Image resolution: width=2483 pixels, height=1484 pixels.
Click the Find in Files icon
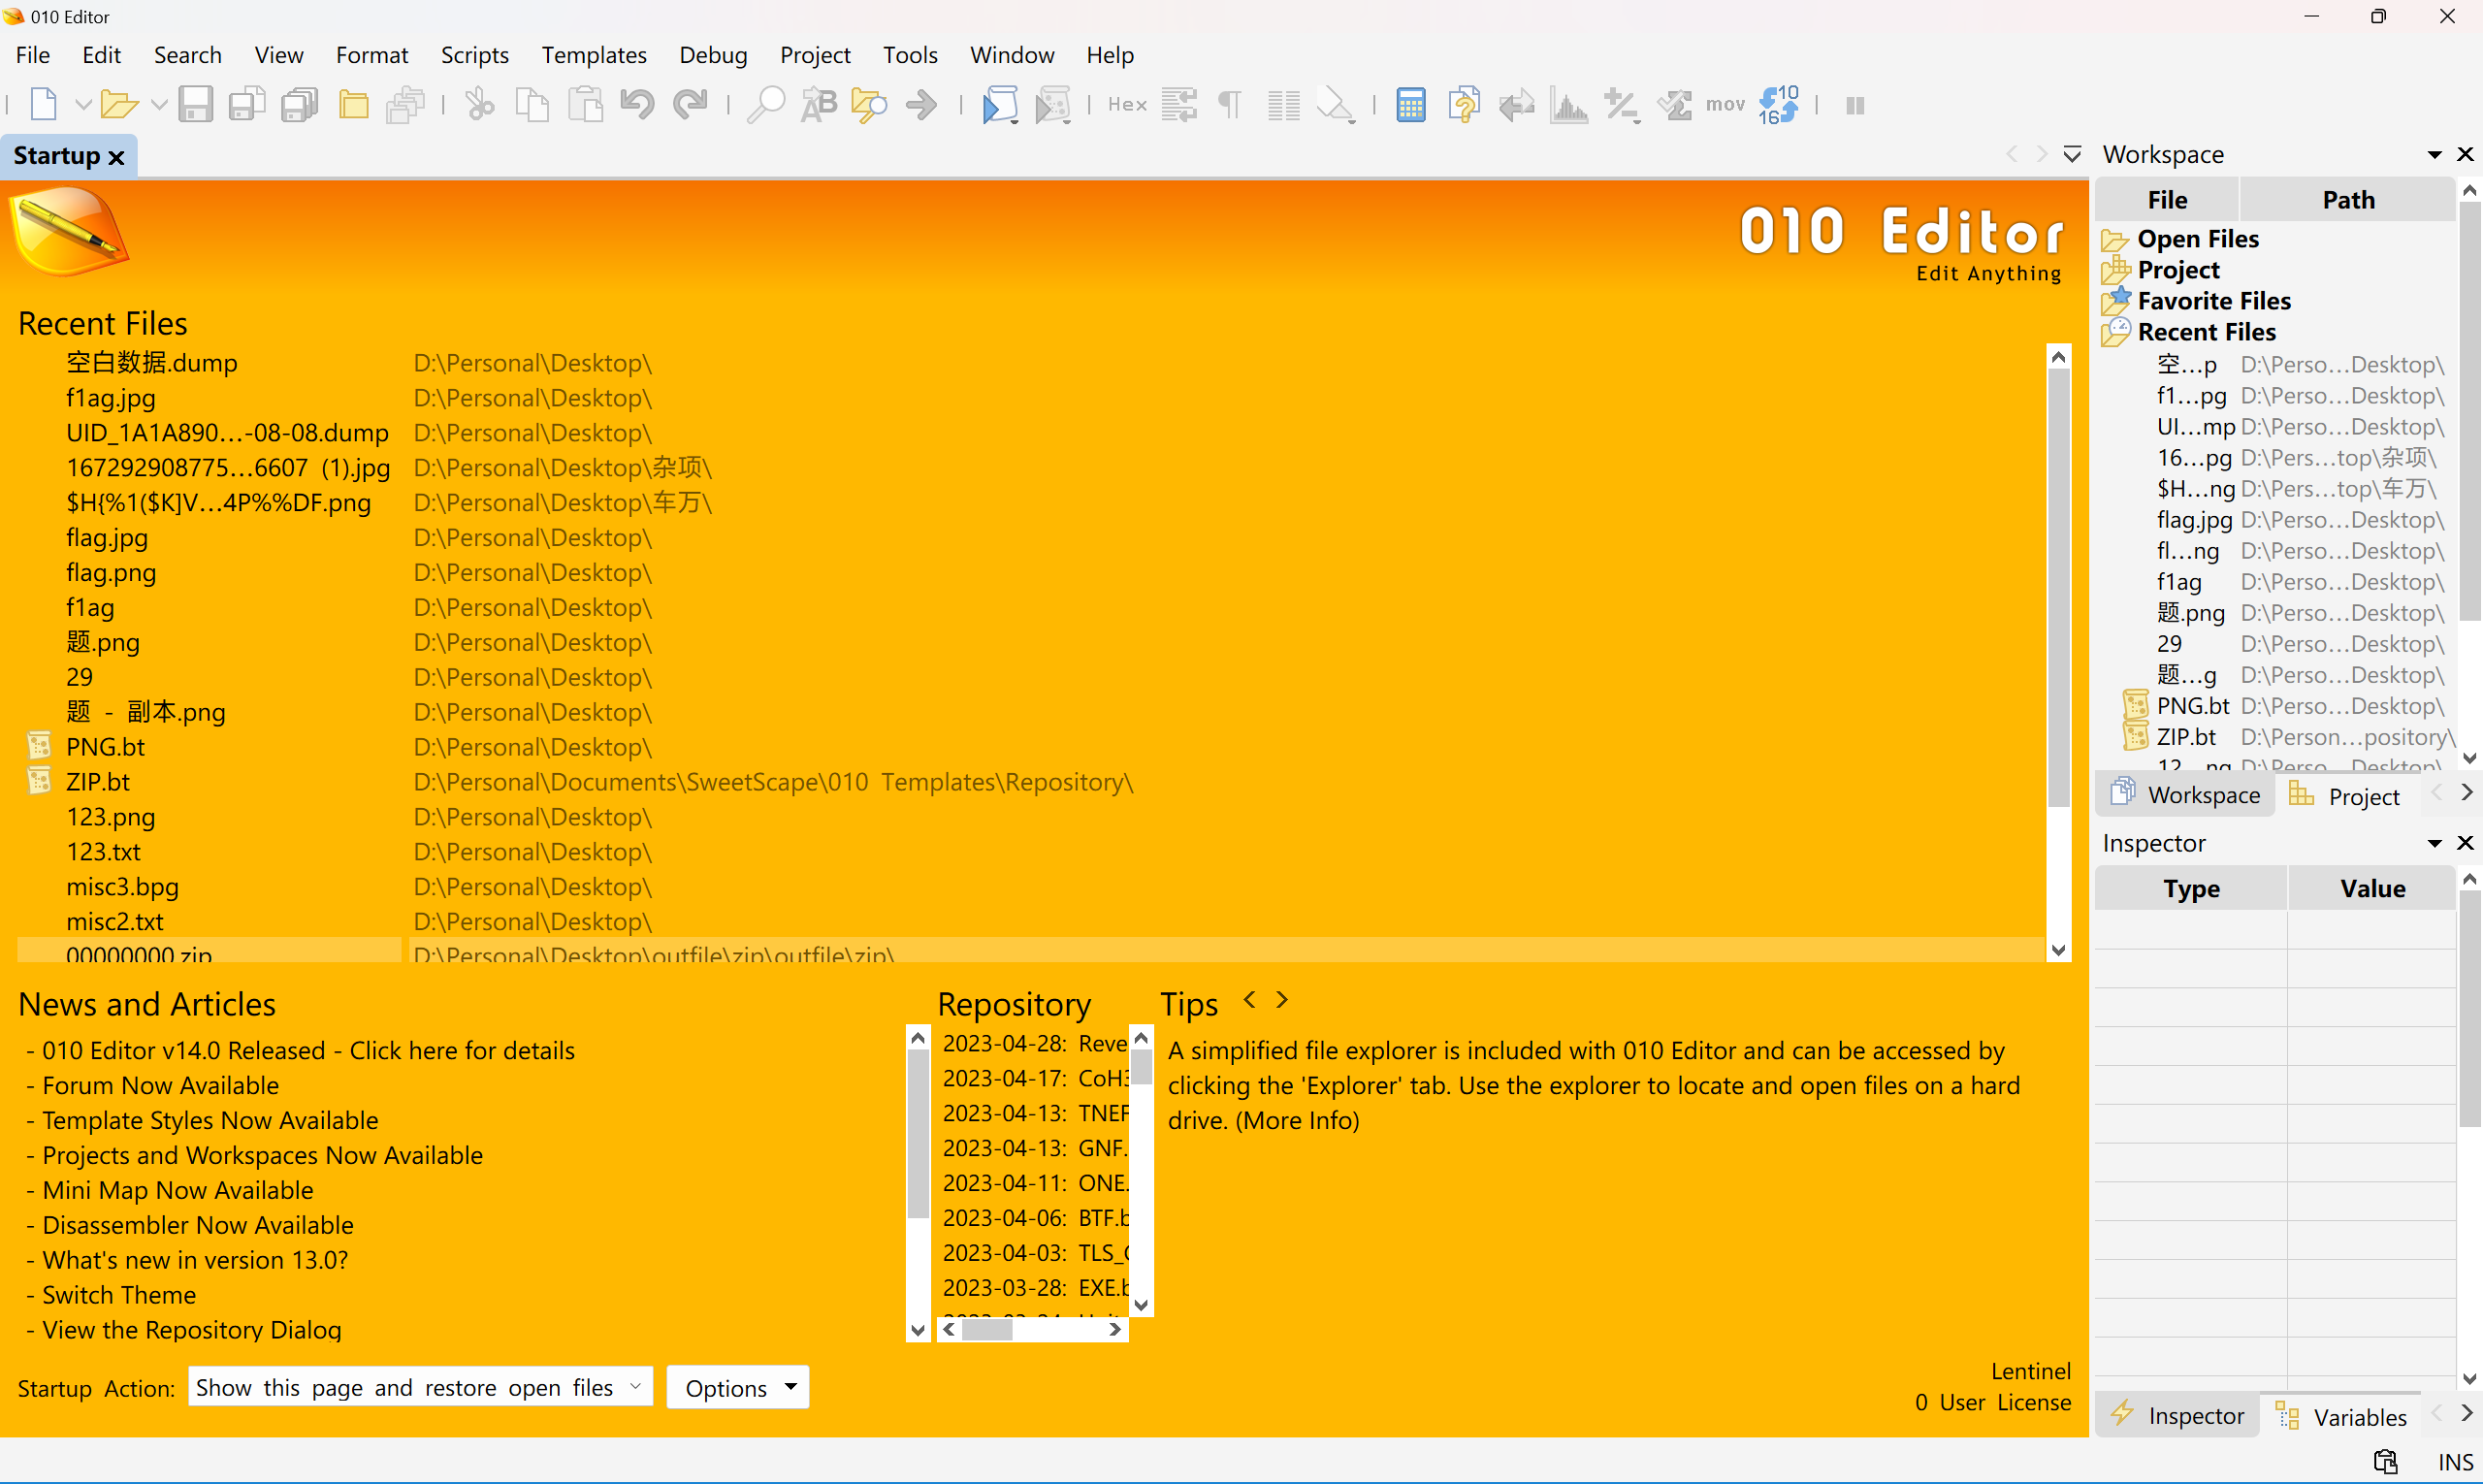[x=869, y=104]
